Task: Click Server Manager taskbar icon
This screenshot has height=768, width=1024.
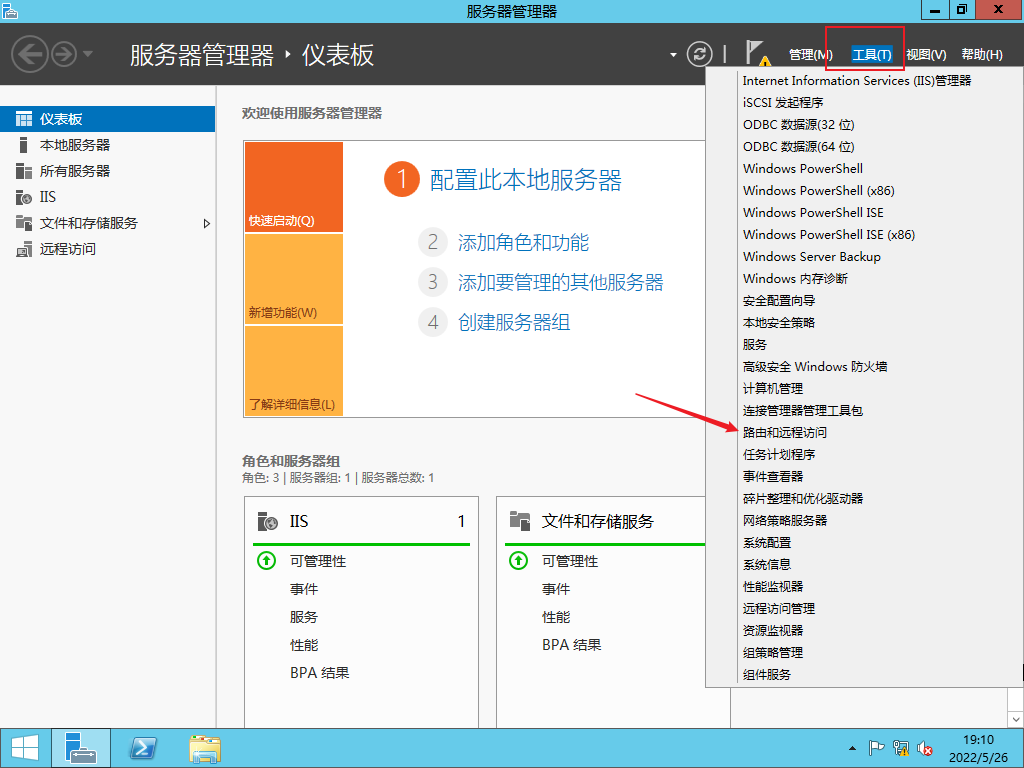Action: tap(81, 748)
